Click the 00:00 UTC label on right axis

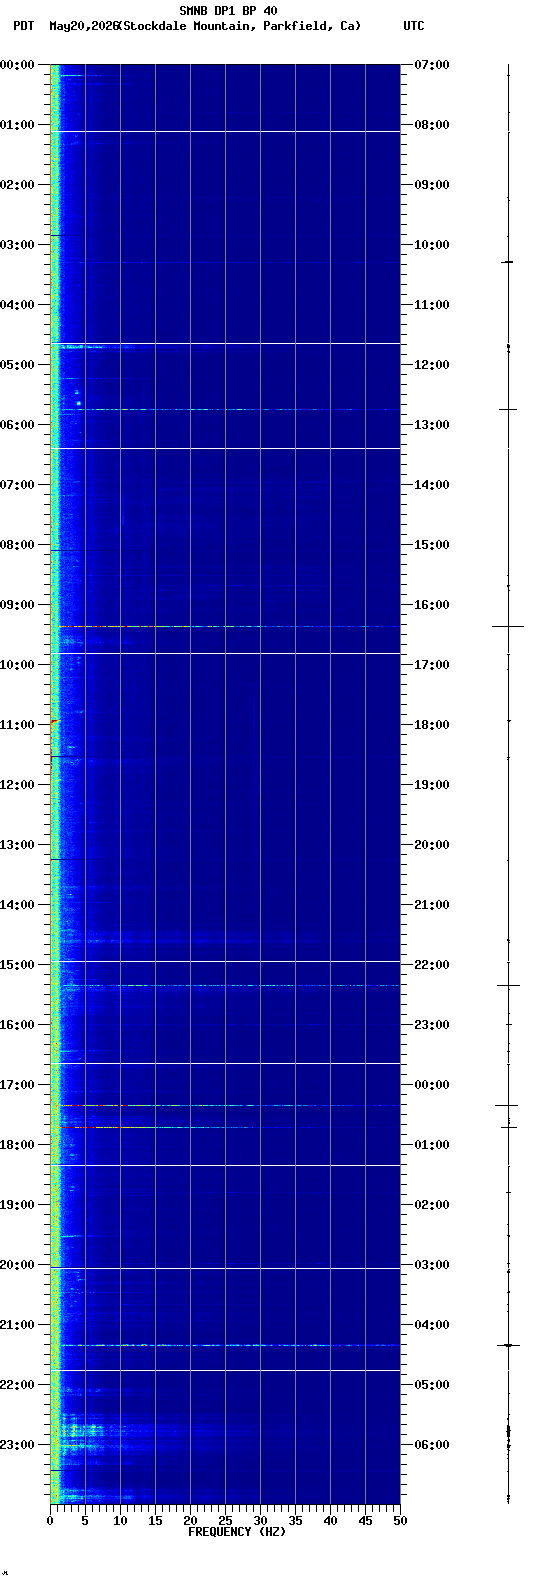(431, 1085)
